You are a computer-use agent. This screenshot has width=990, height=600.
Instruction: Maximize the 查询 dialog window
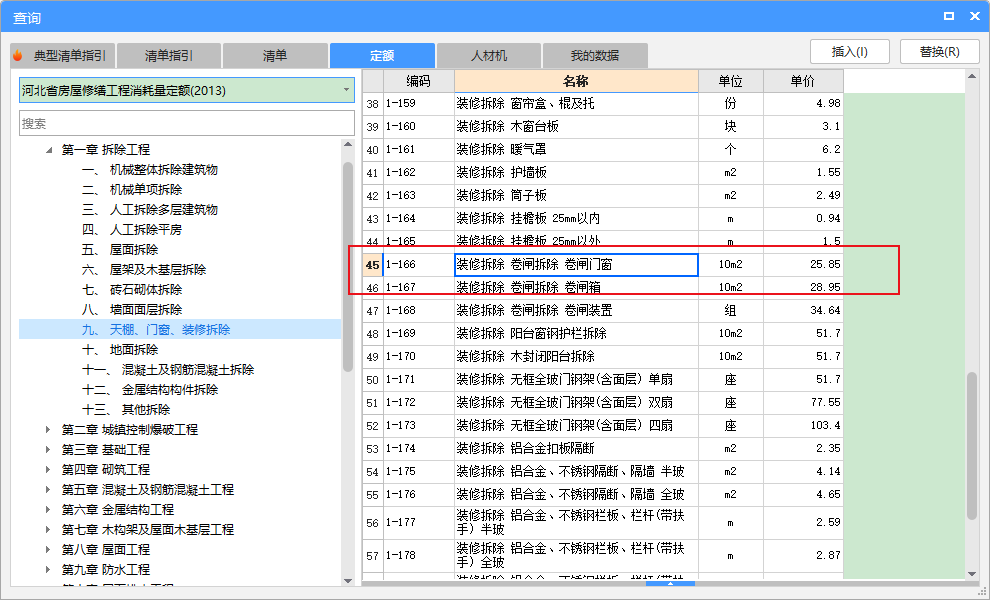coord(948,16)
